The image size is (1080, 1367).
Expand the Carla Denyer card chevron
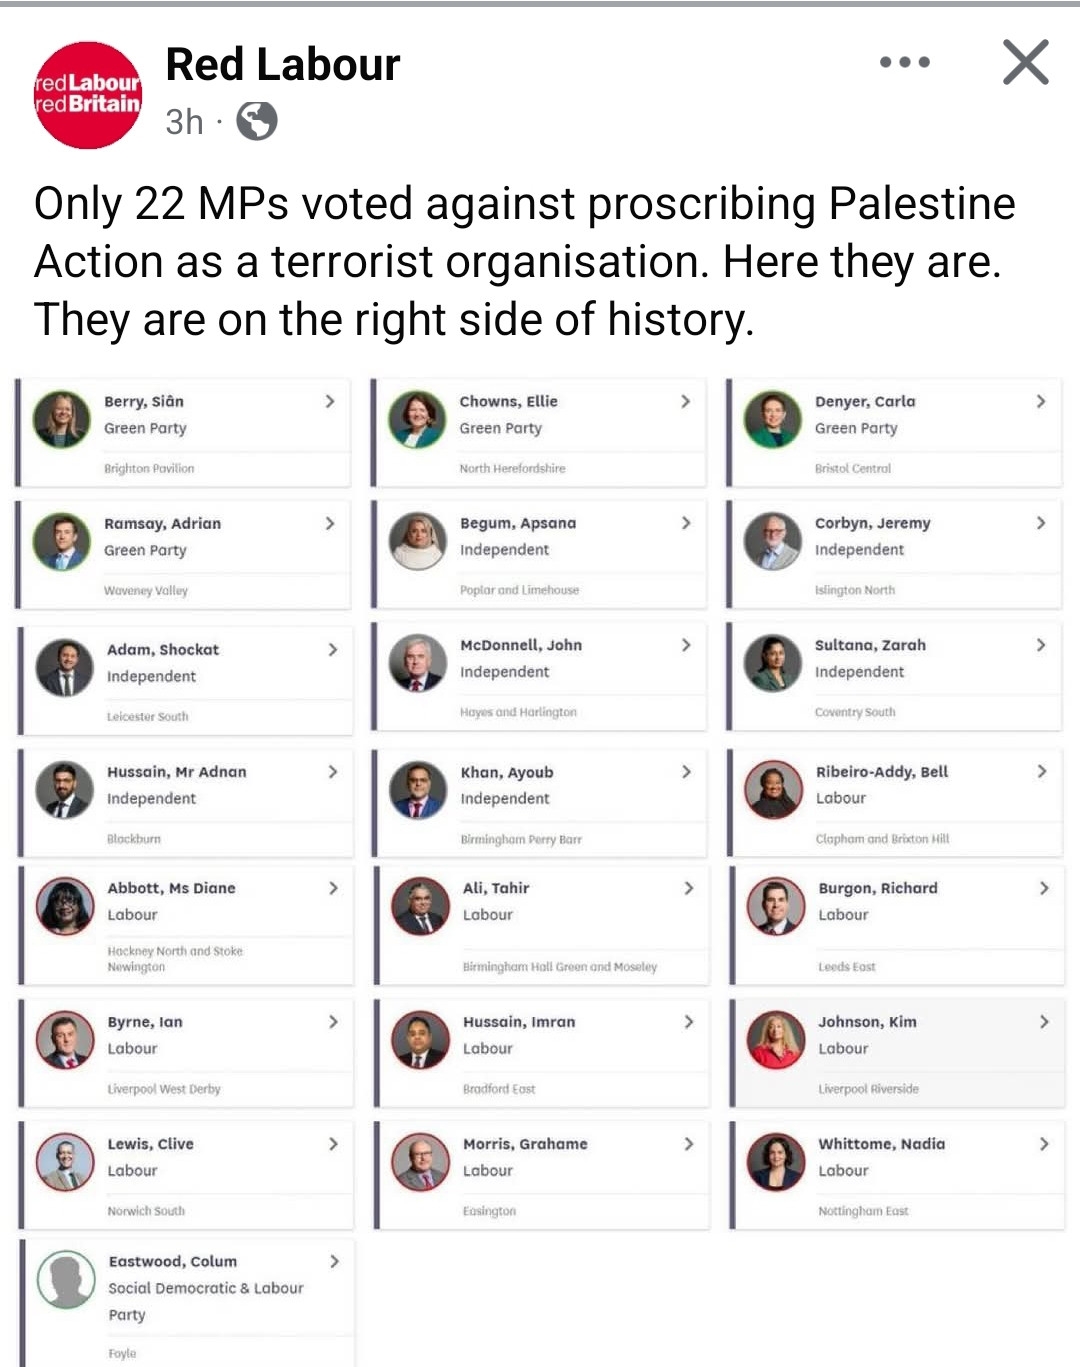[1041, 401]
